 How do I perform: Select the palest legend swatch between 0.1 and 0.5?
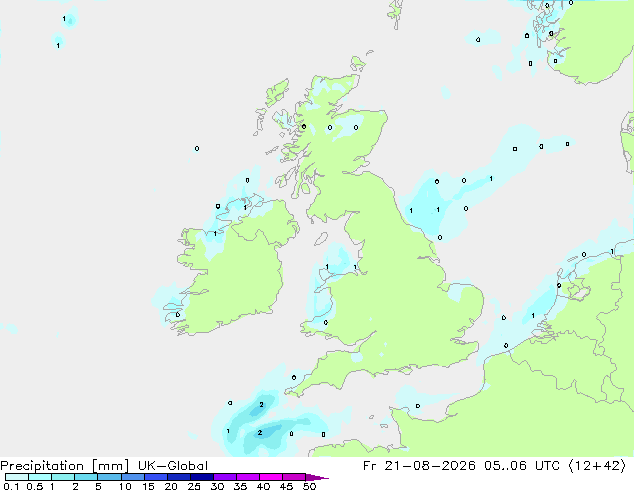[x=17, y=477]
